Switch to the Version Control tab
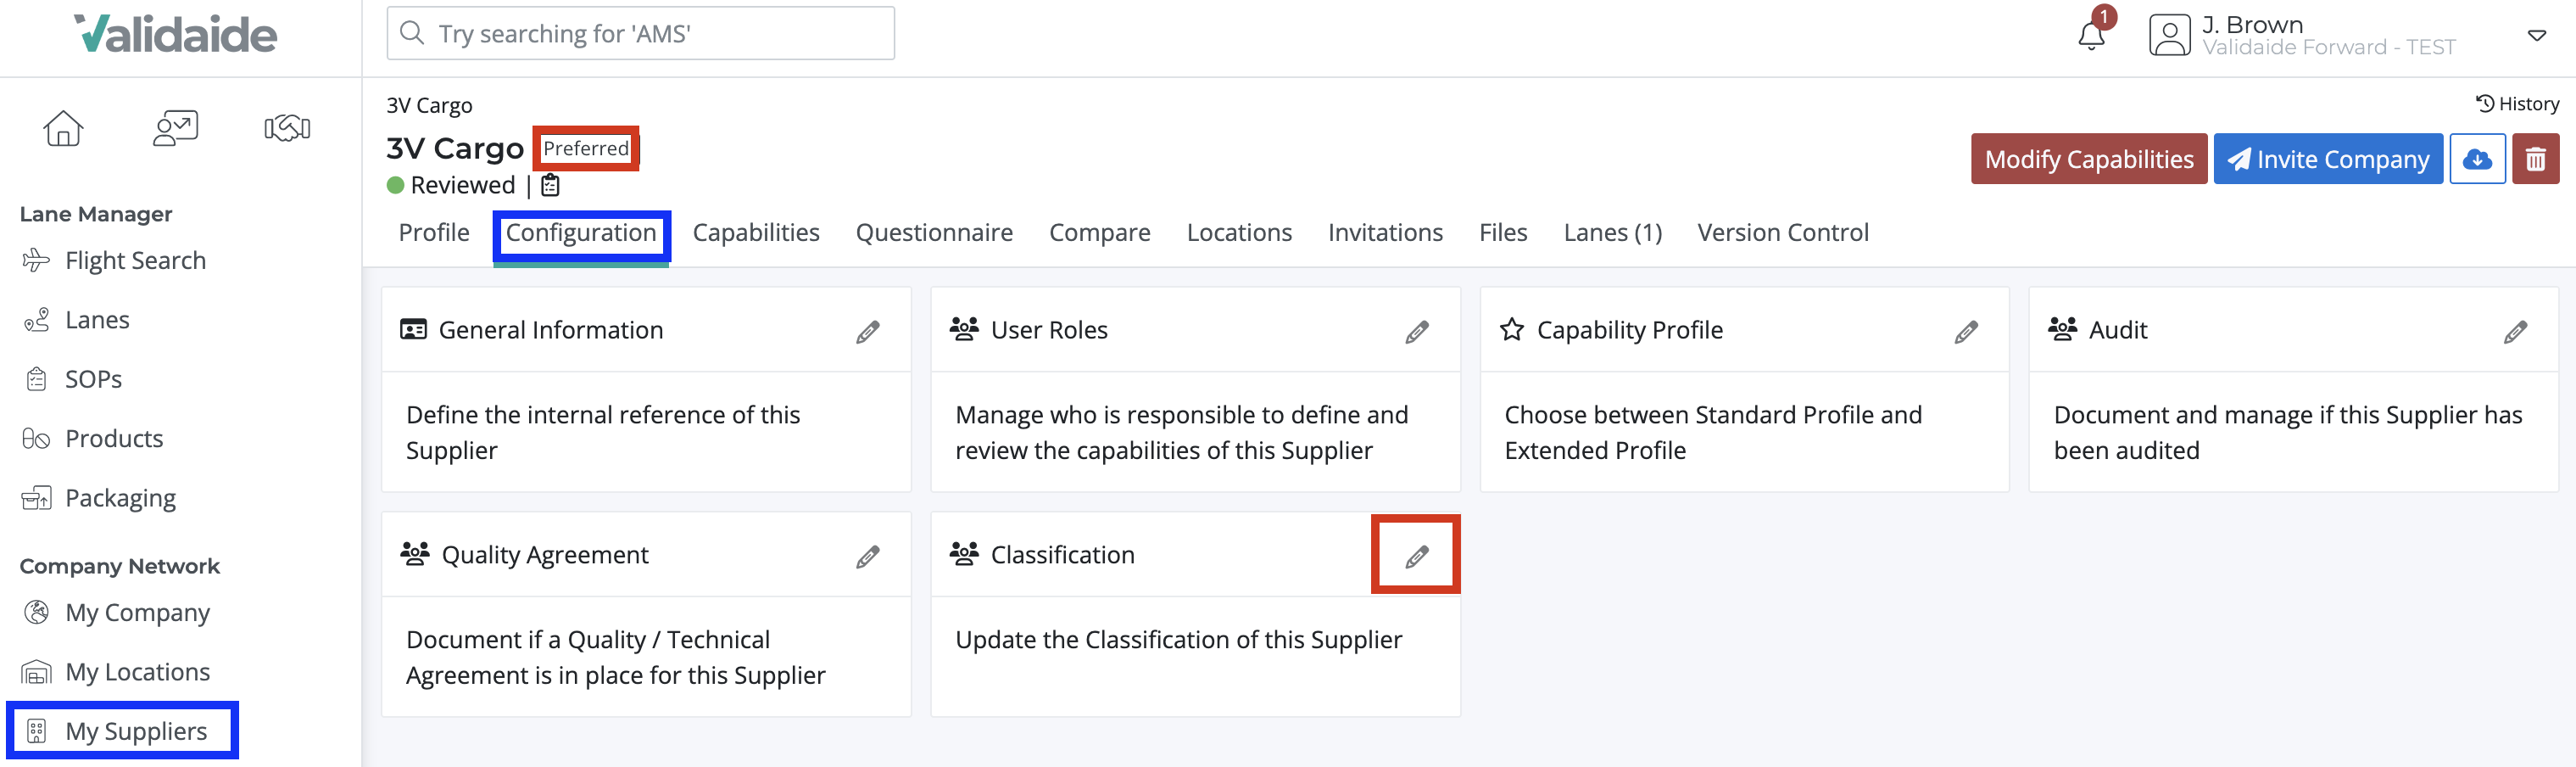Screen dimensions: 2576x767 click(x=1783, y=233)
